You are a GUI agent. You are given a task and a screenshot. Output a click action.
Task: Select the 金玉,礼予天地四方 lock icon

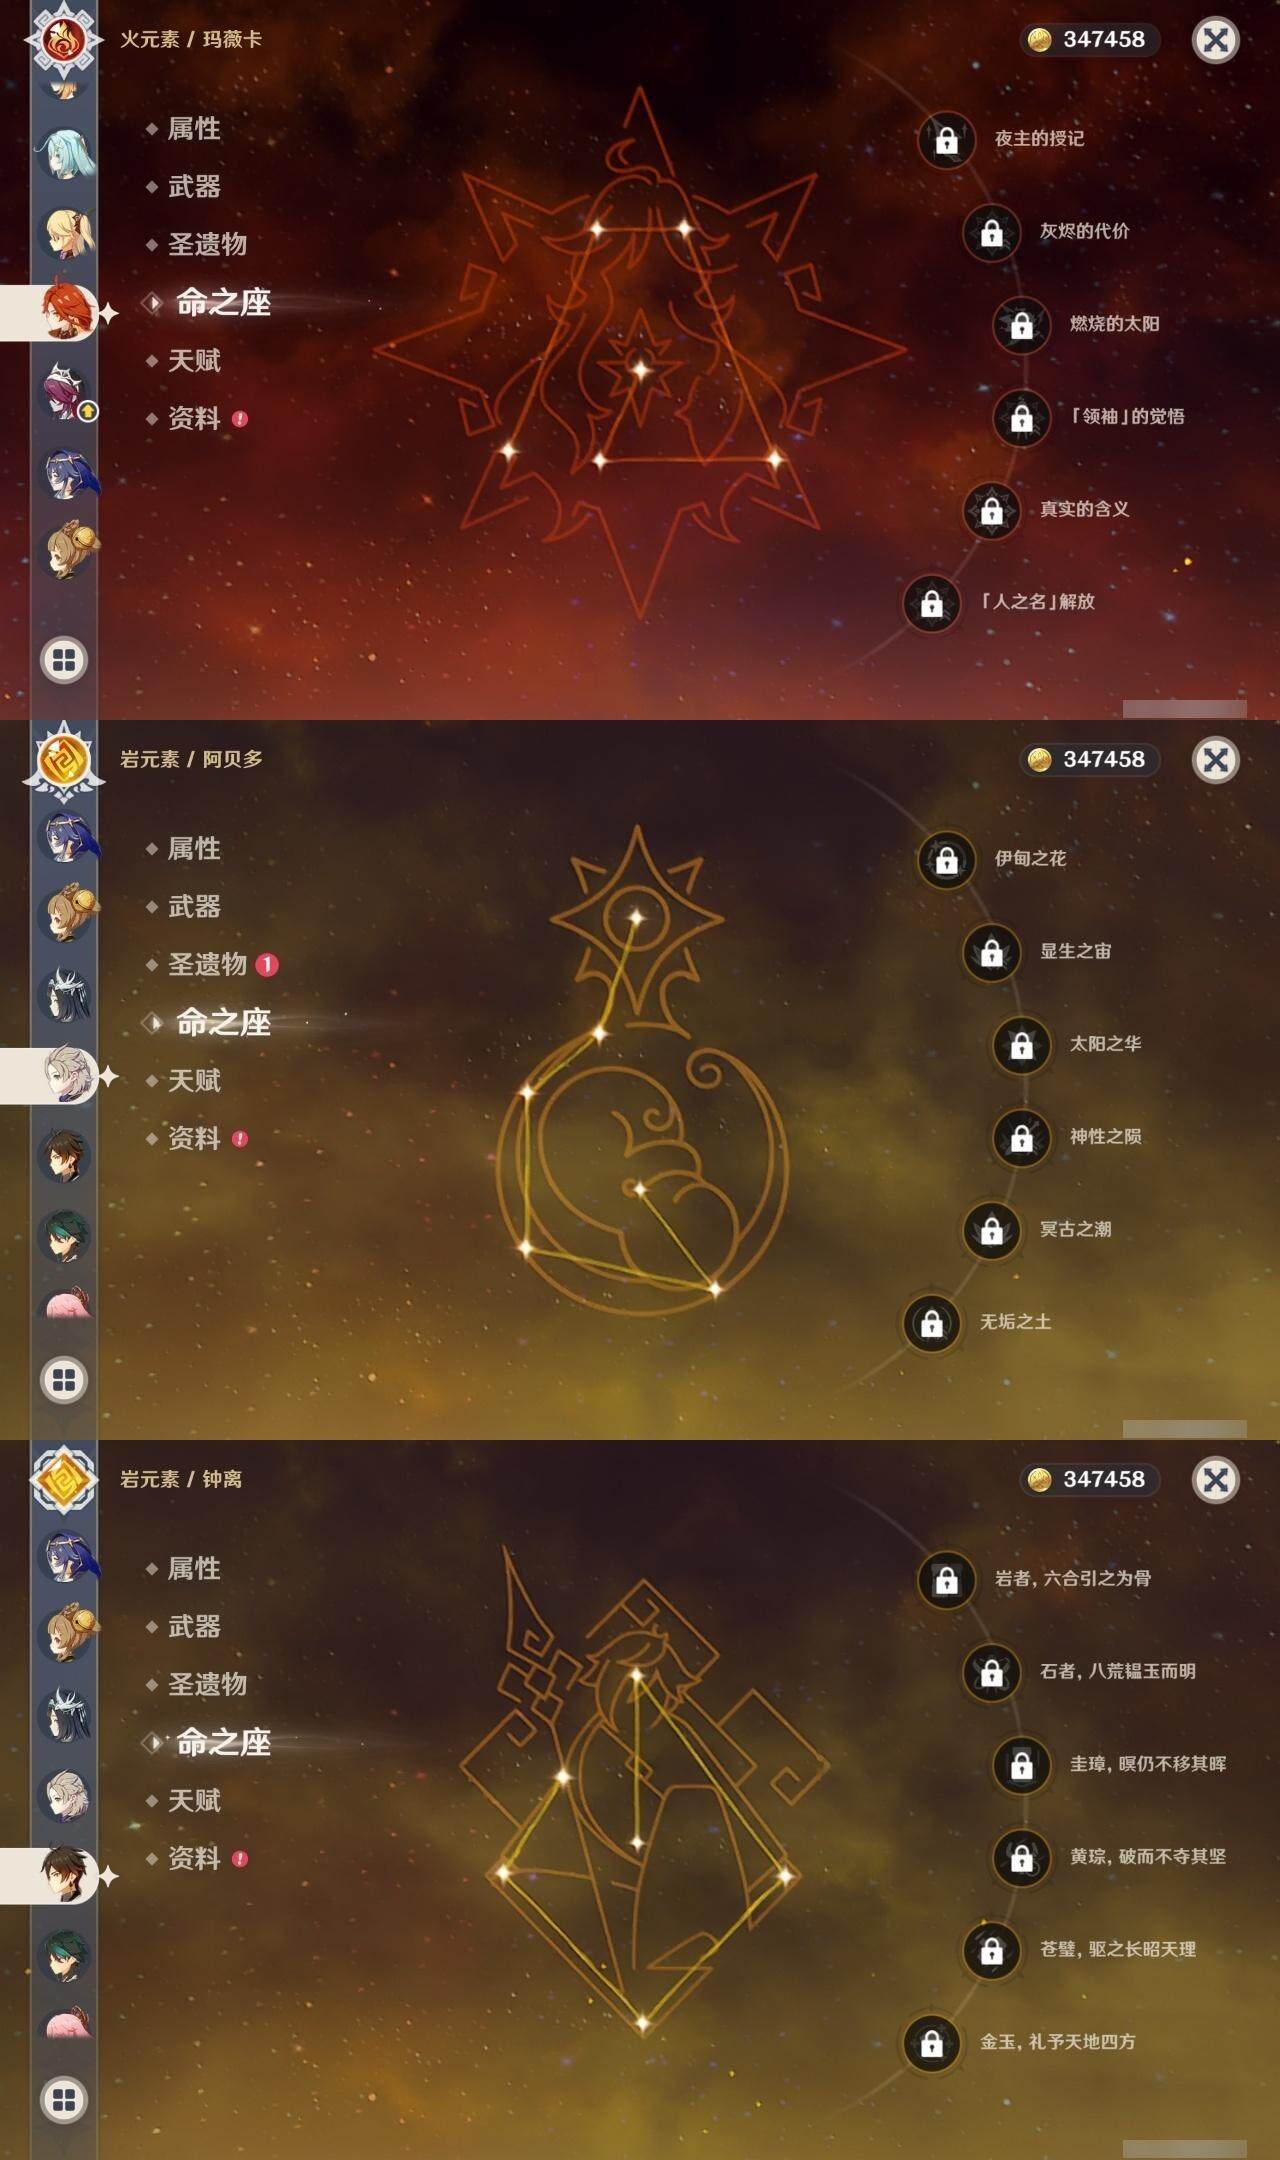(931, 2043)
